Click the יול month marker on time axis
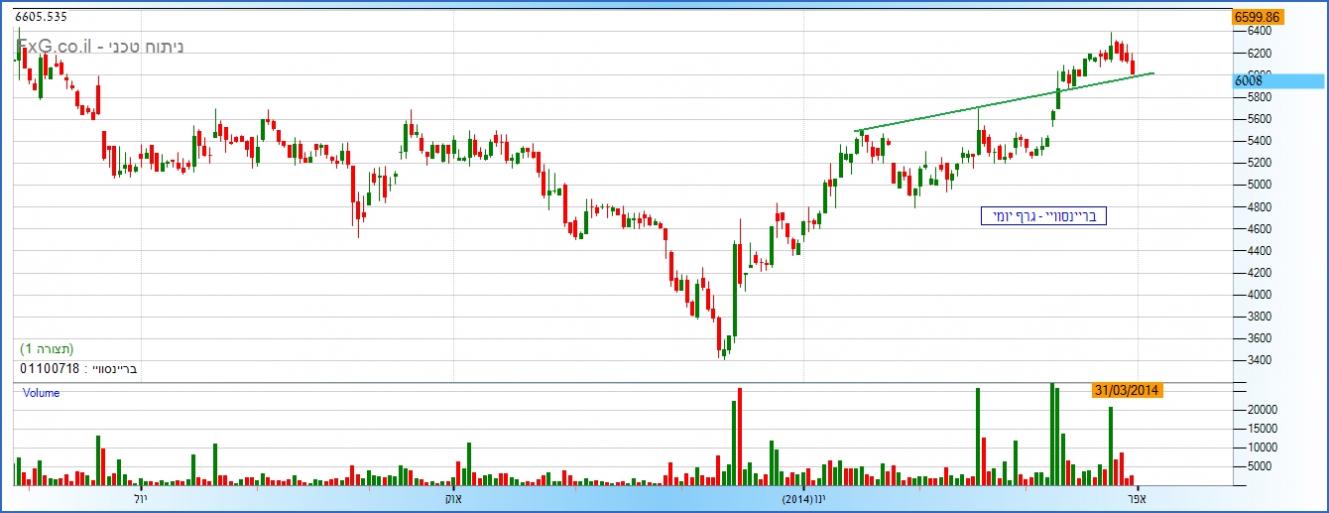Screen dimensions: 1329x513 139,497
